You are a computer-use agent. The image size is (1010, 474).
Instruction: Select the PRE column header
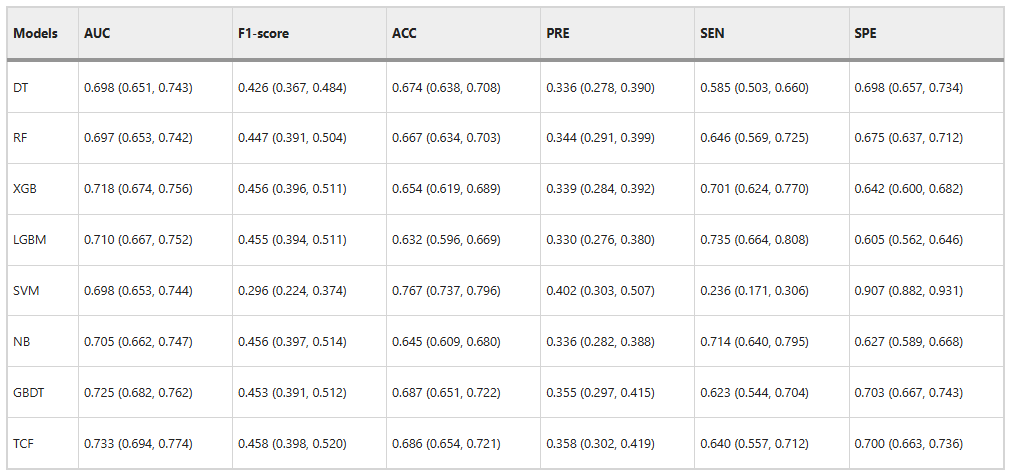point(558,33)
